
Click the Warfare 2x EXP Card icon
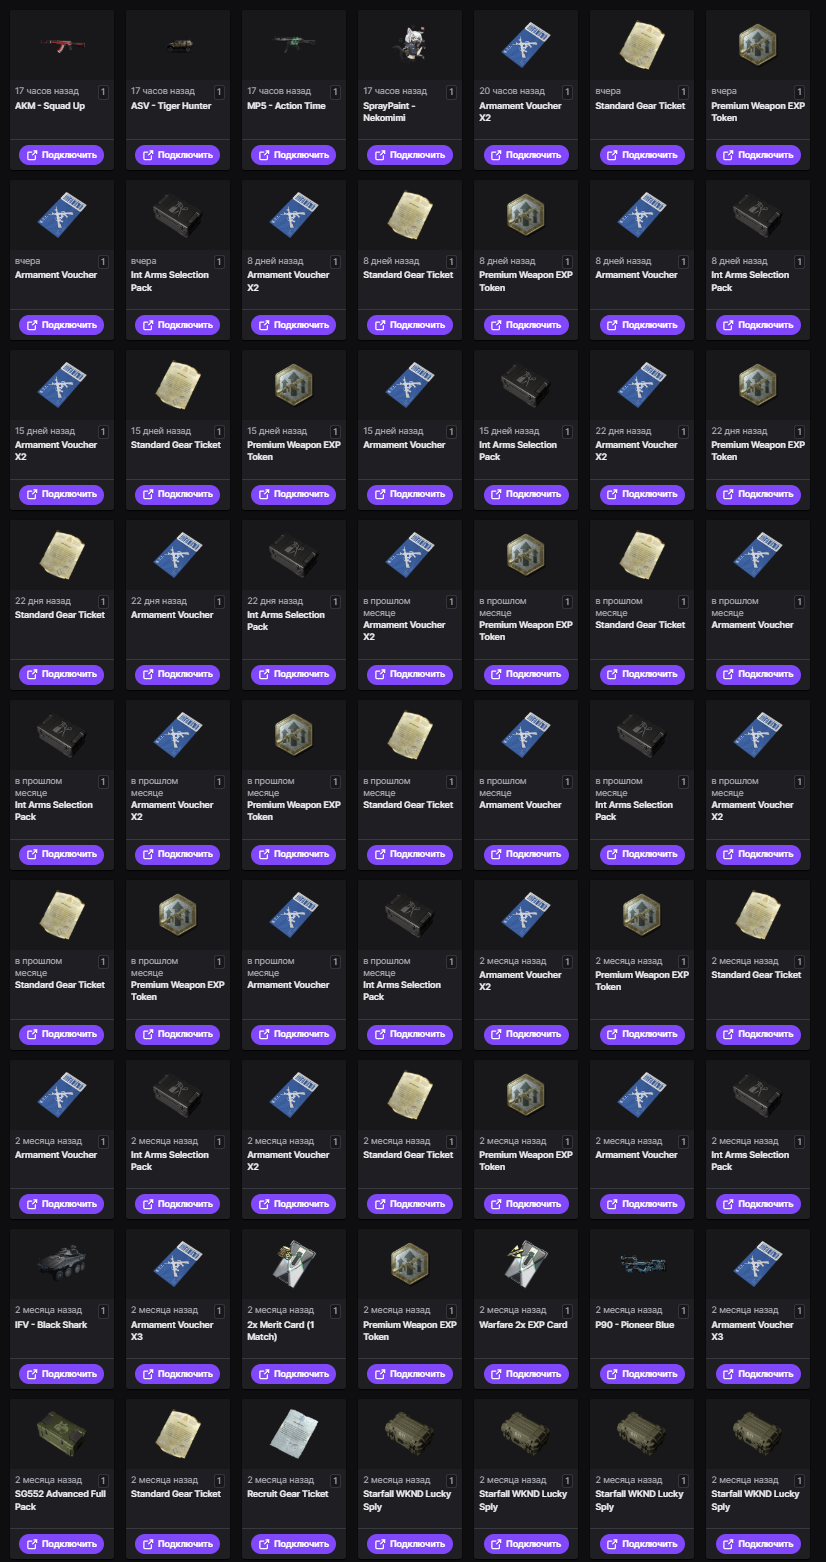pos(526,1263)
